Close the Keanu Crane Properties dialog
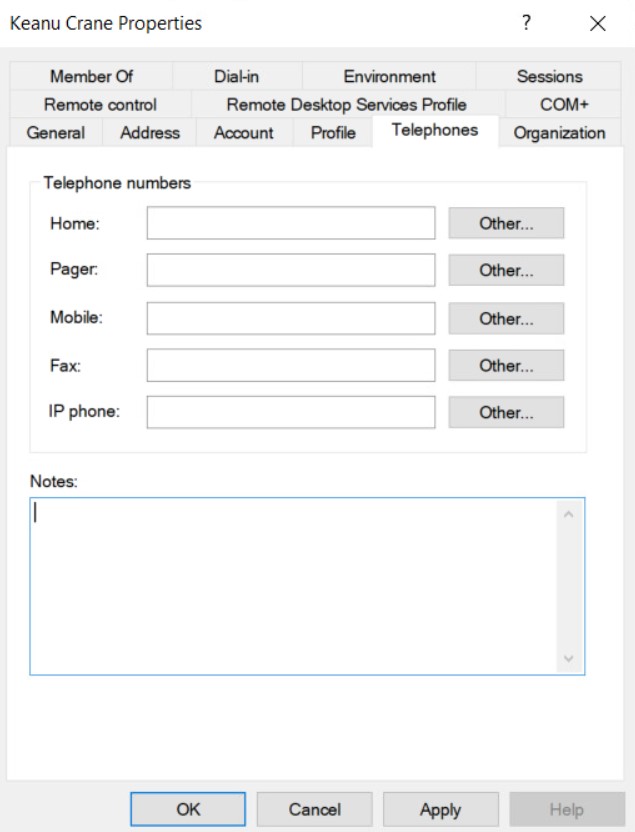This screenshot has width=635, height=832. [598, 23]
